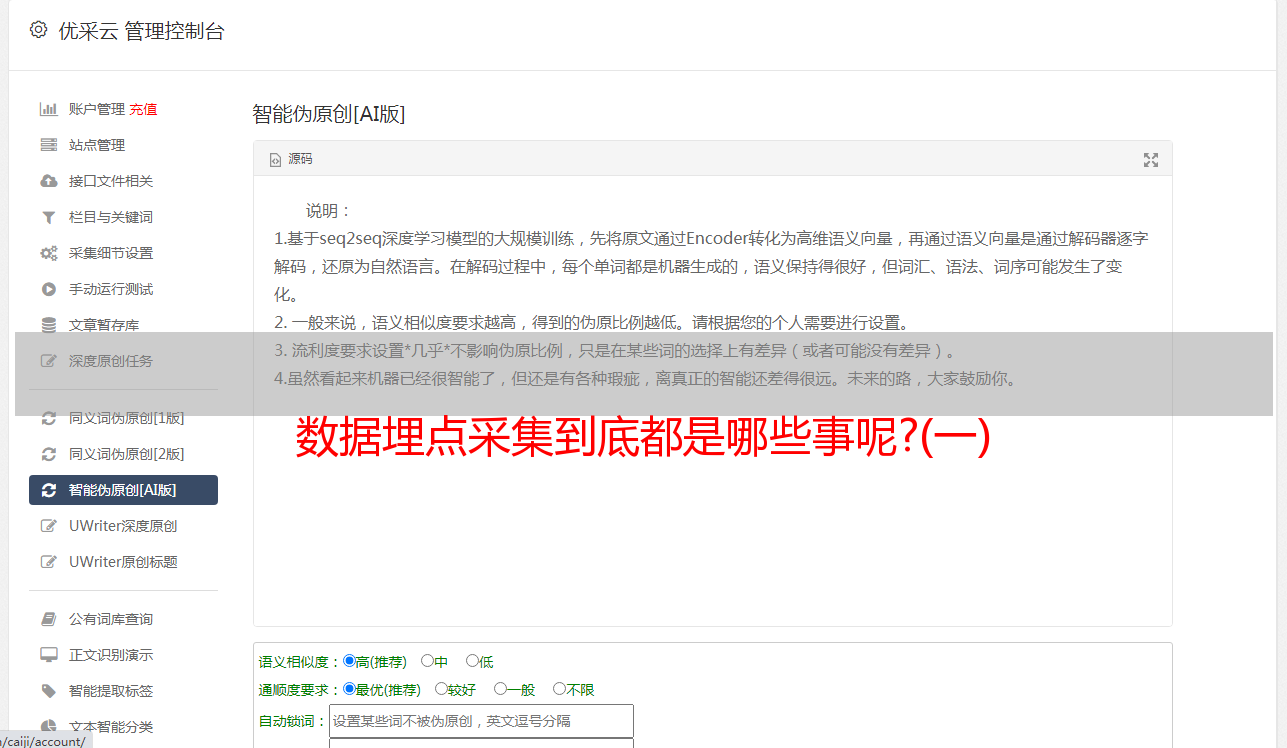Click the gear icon beside 优采云 管理控制台
This screenshot has width=1287, height=748.
pos(38,30)
